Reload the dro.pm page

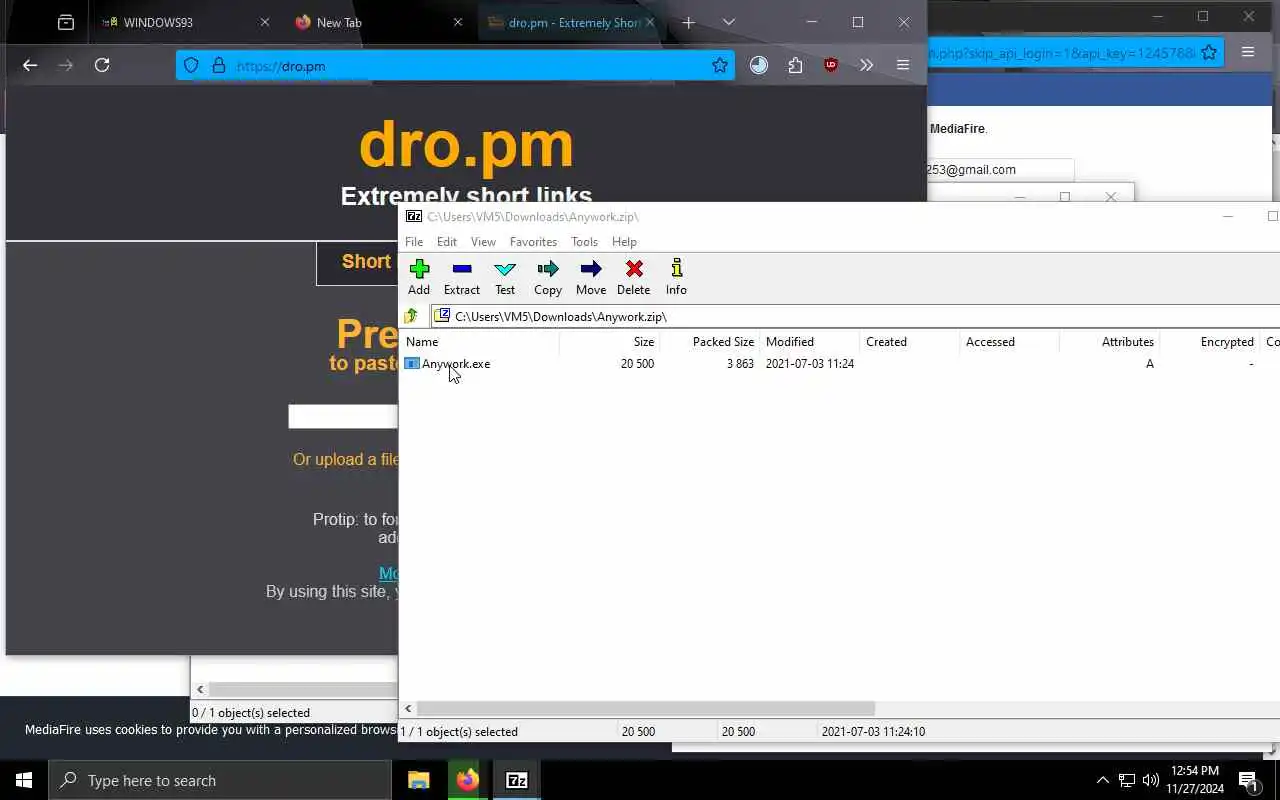tap(102, 65)
